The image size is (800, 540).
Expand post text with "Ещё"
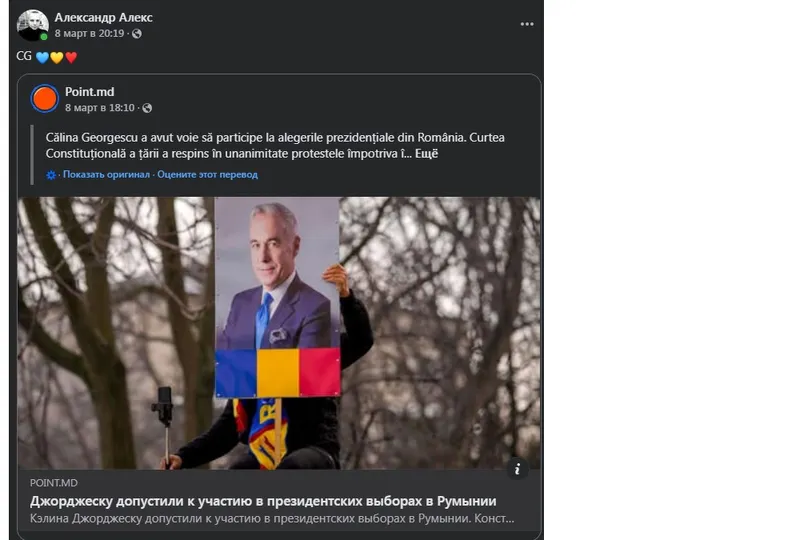[x=427, y=154]
